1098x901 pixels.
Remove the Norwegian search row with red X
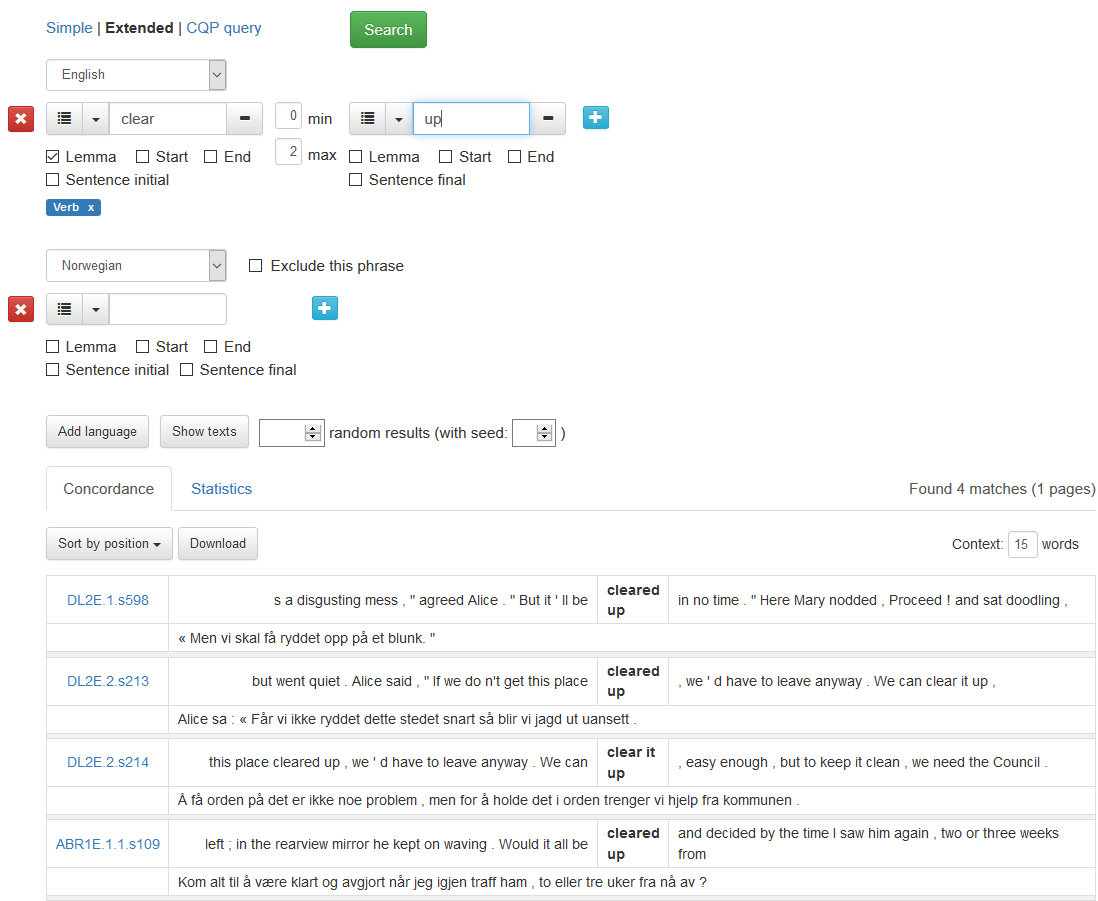[21, 309]
